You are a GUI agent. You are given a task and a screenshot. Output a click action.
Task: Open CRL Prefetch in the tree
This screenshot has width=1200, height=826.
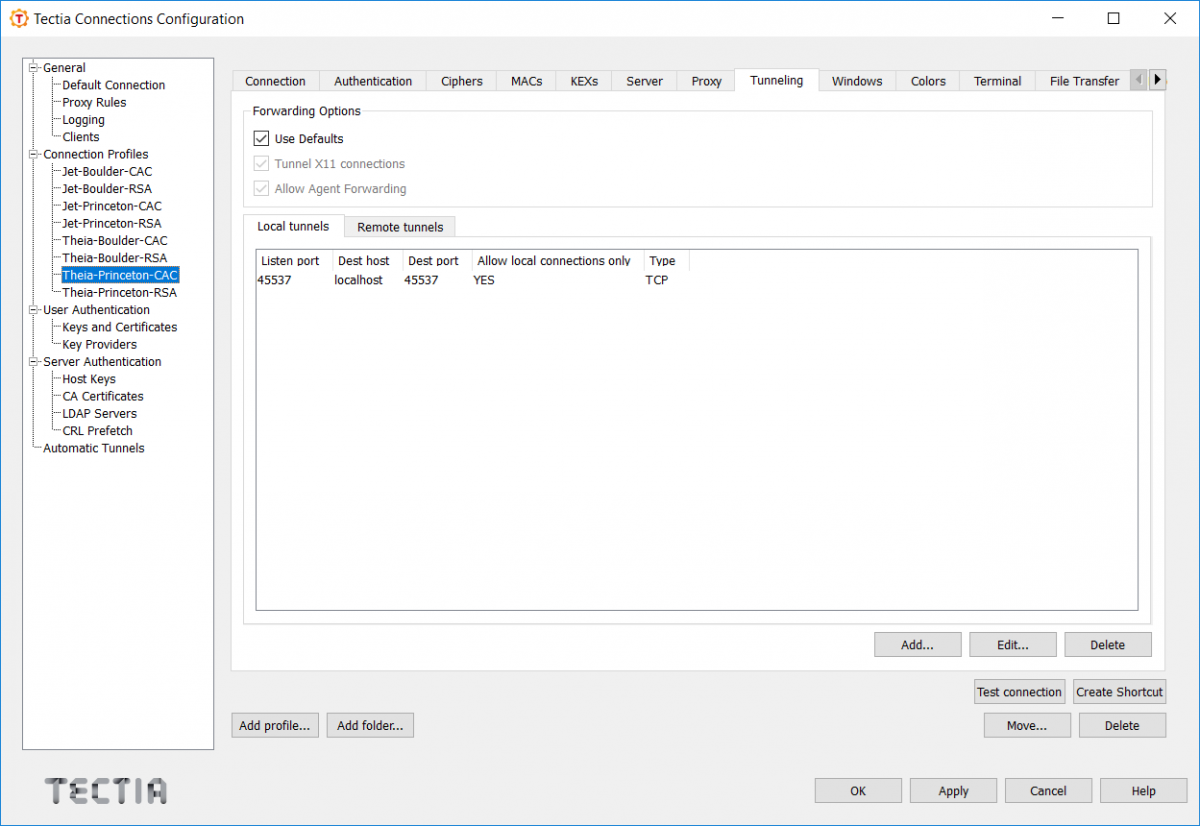click(x=97, y=431)
